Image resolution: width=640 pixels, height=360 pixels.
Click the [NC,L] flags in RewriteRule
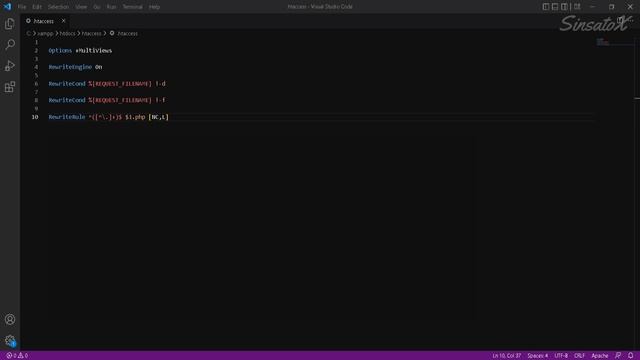[158, 117]
